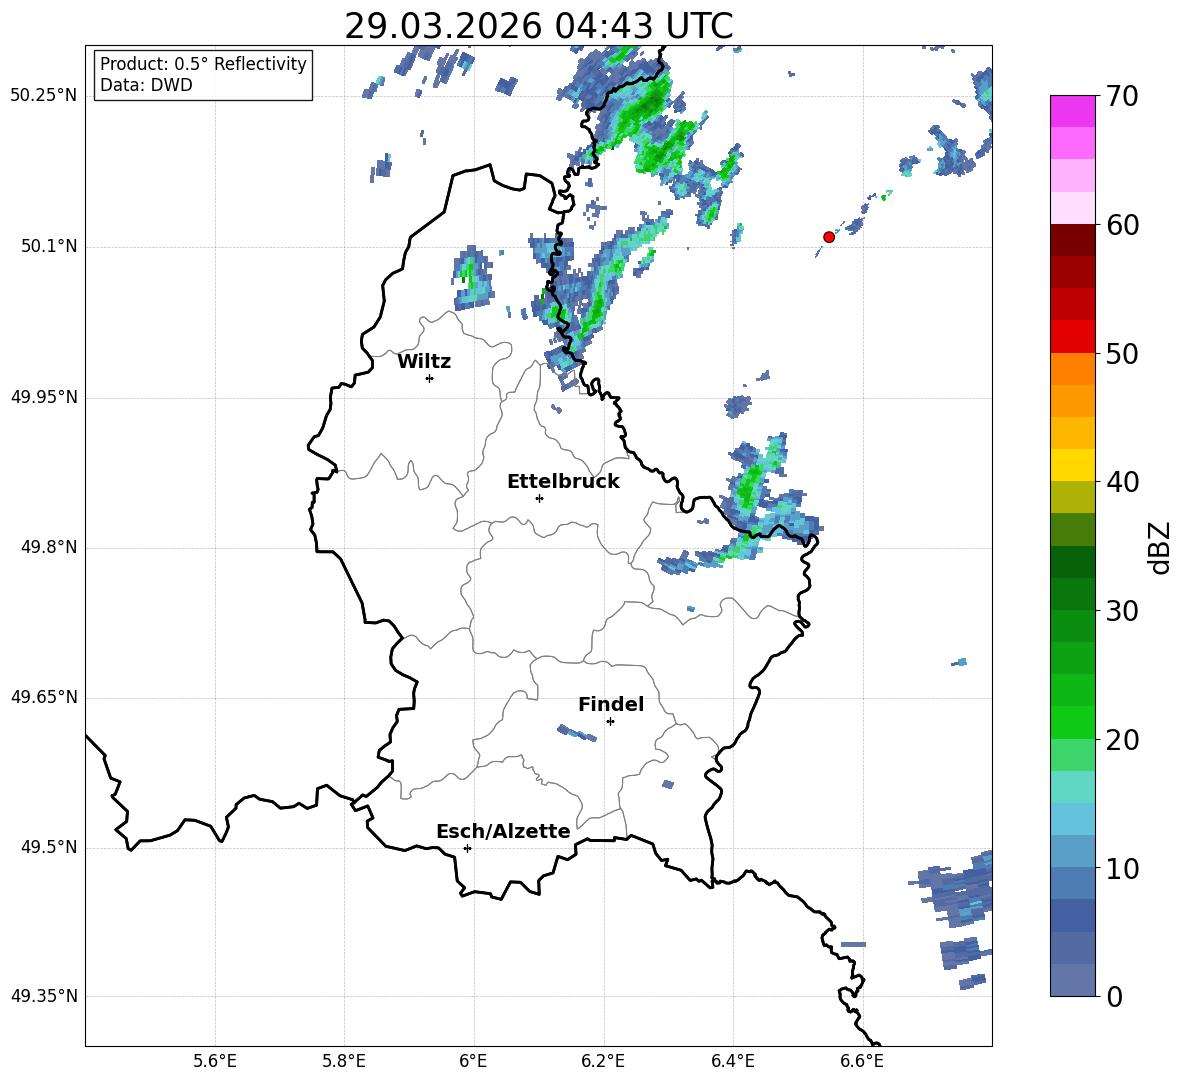1184x1081 pixels.
Task: Click the Ettelbruck station cross marker
Action: tap(539, 498)
